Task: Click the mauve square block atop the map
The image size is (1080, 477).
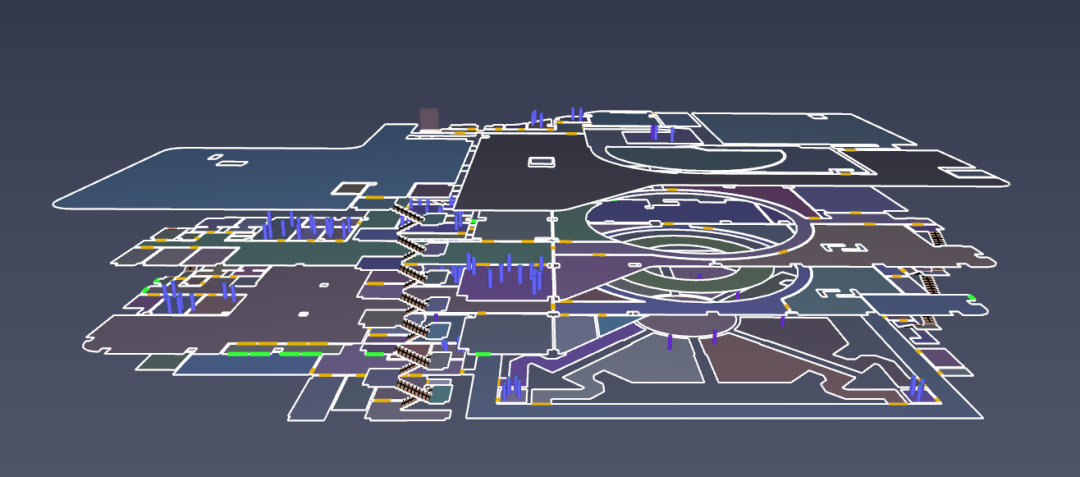Action: click(429, 118)
